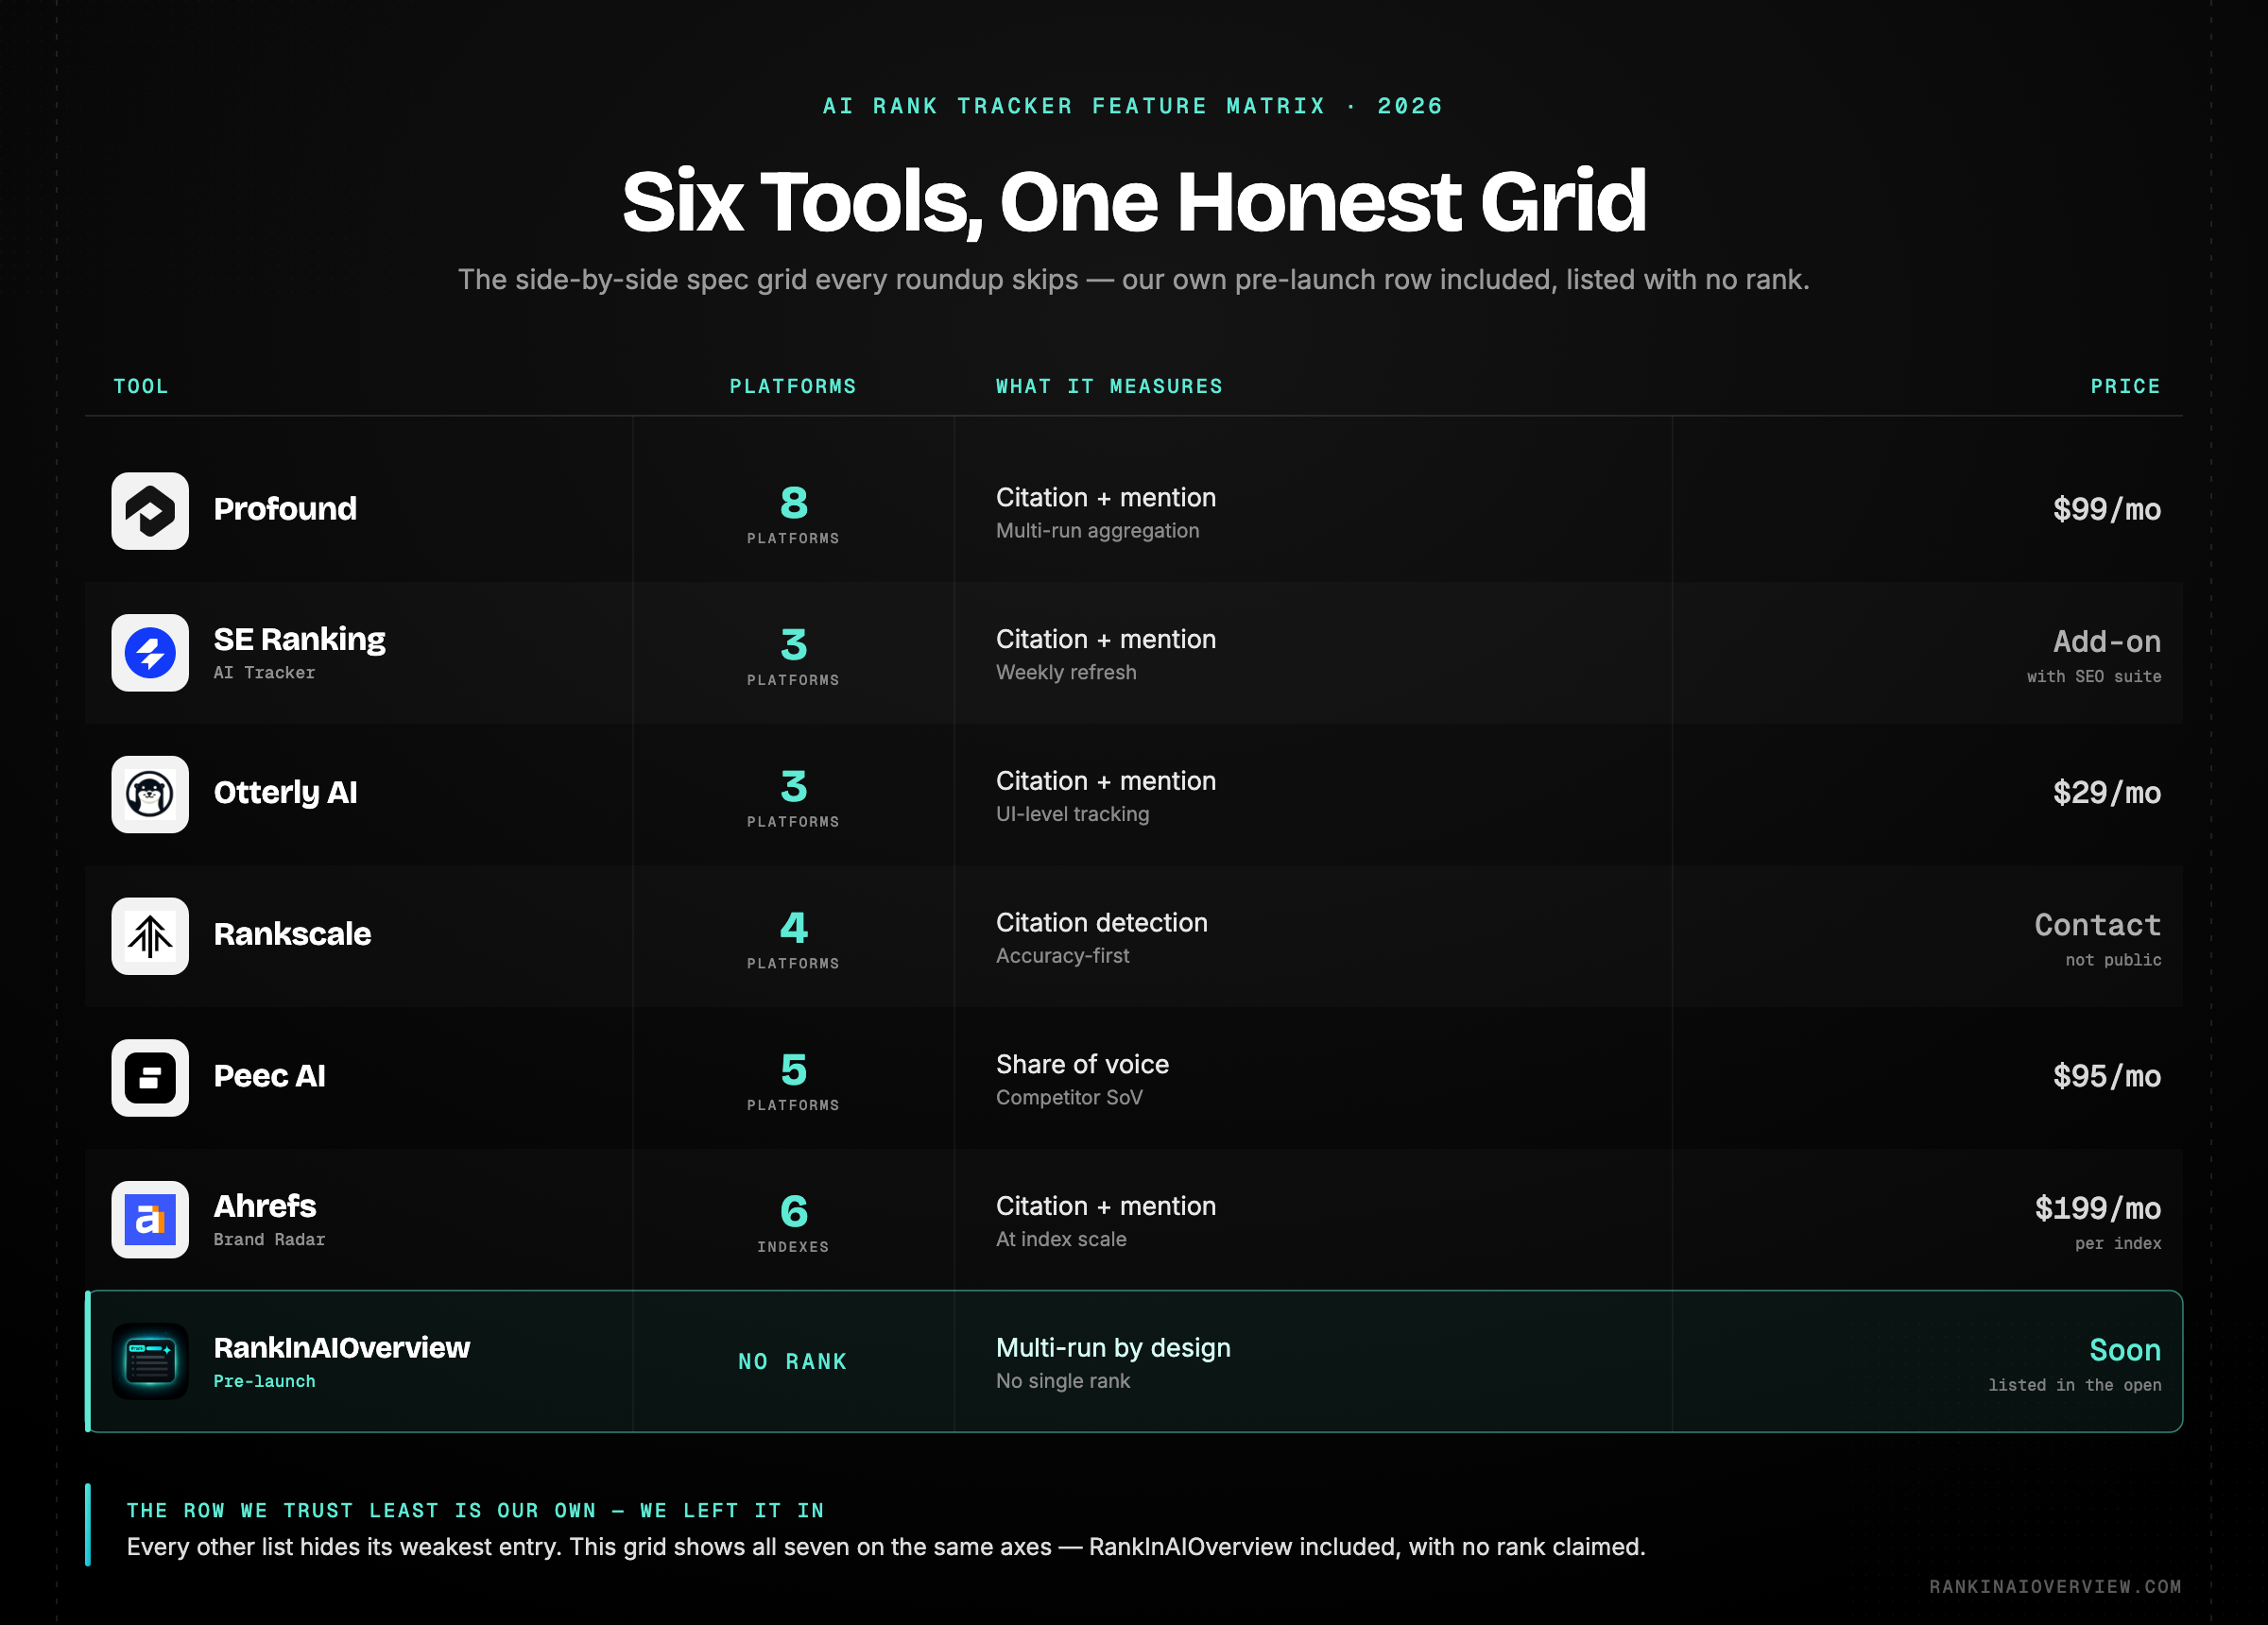Click the Profound logo icon
2268x1625 pixels.
pos(150,511)
